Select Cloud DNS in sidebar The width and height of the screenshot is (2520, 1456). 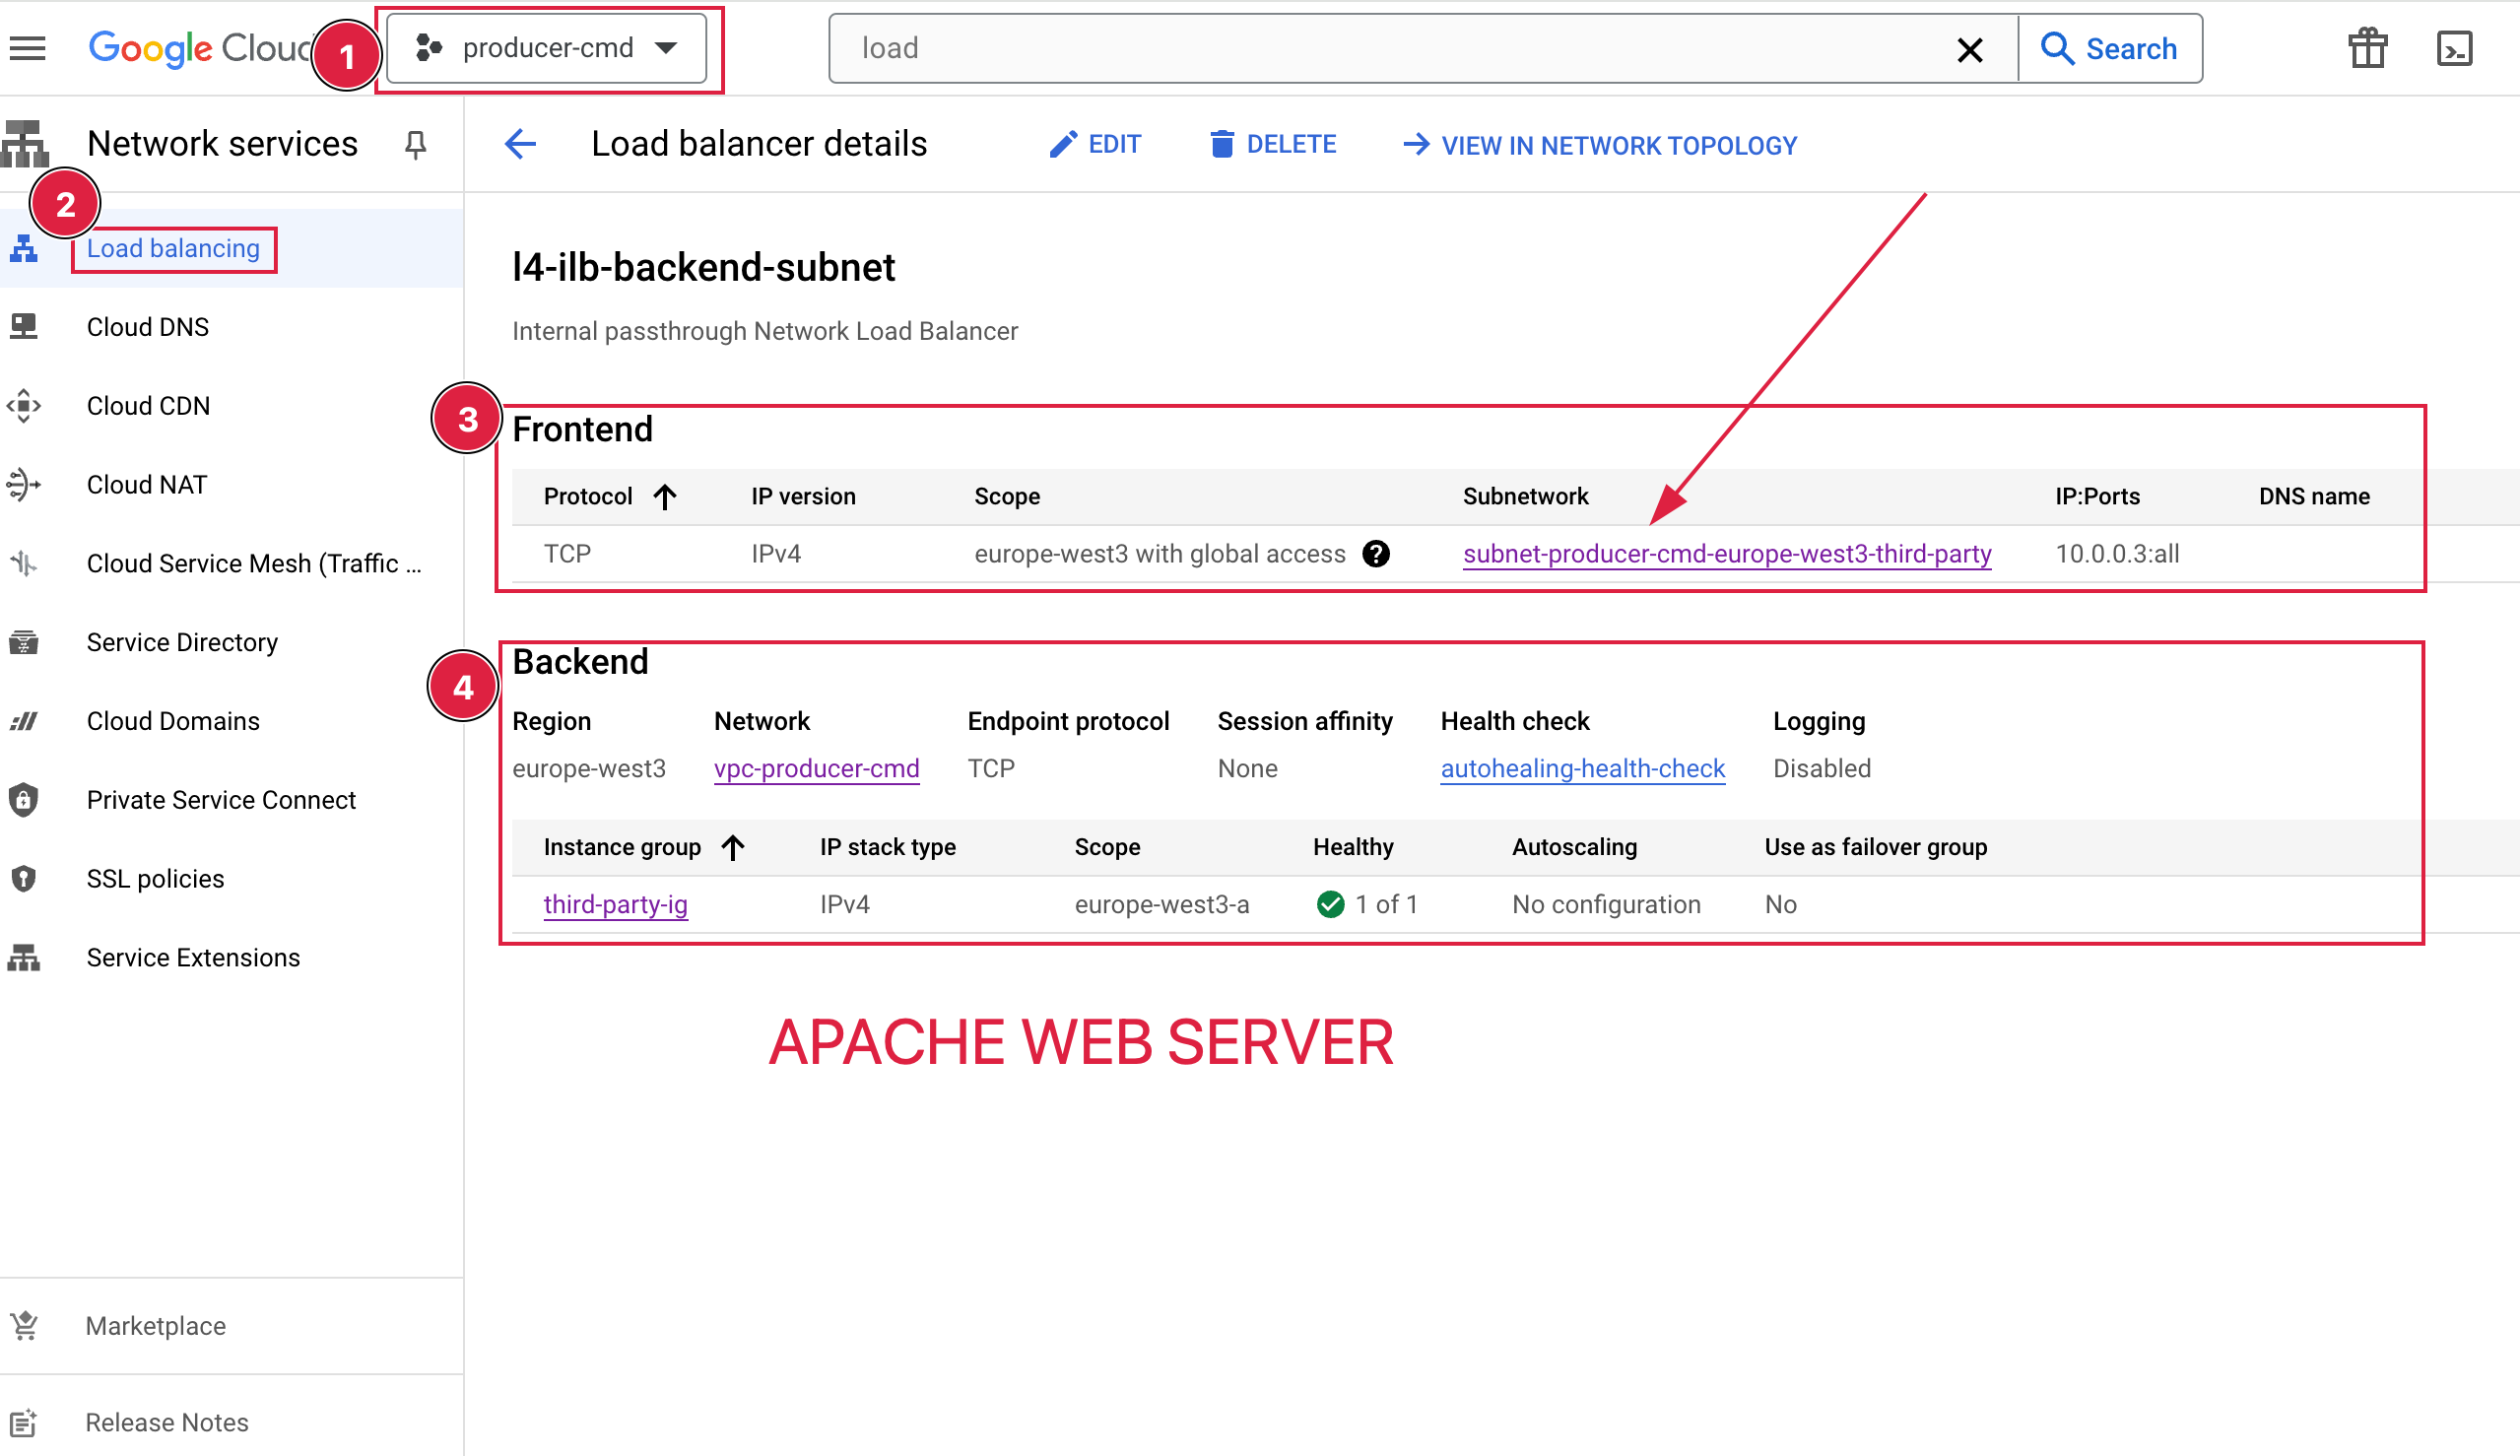[148, 327]
